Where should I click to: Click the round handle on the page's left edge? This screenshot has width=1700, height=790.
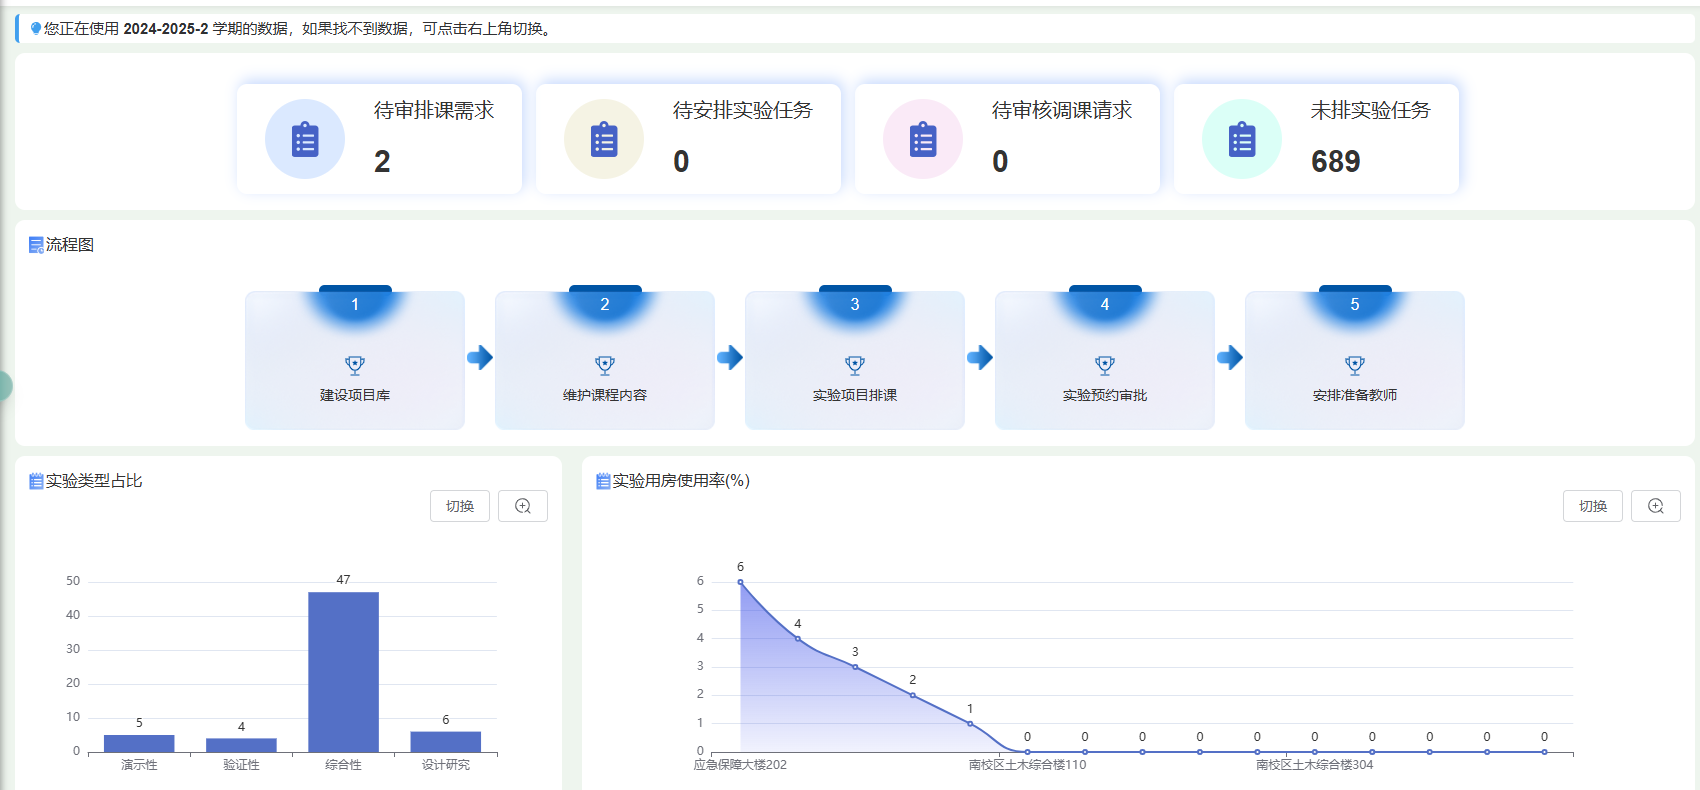click(5, 385)
